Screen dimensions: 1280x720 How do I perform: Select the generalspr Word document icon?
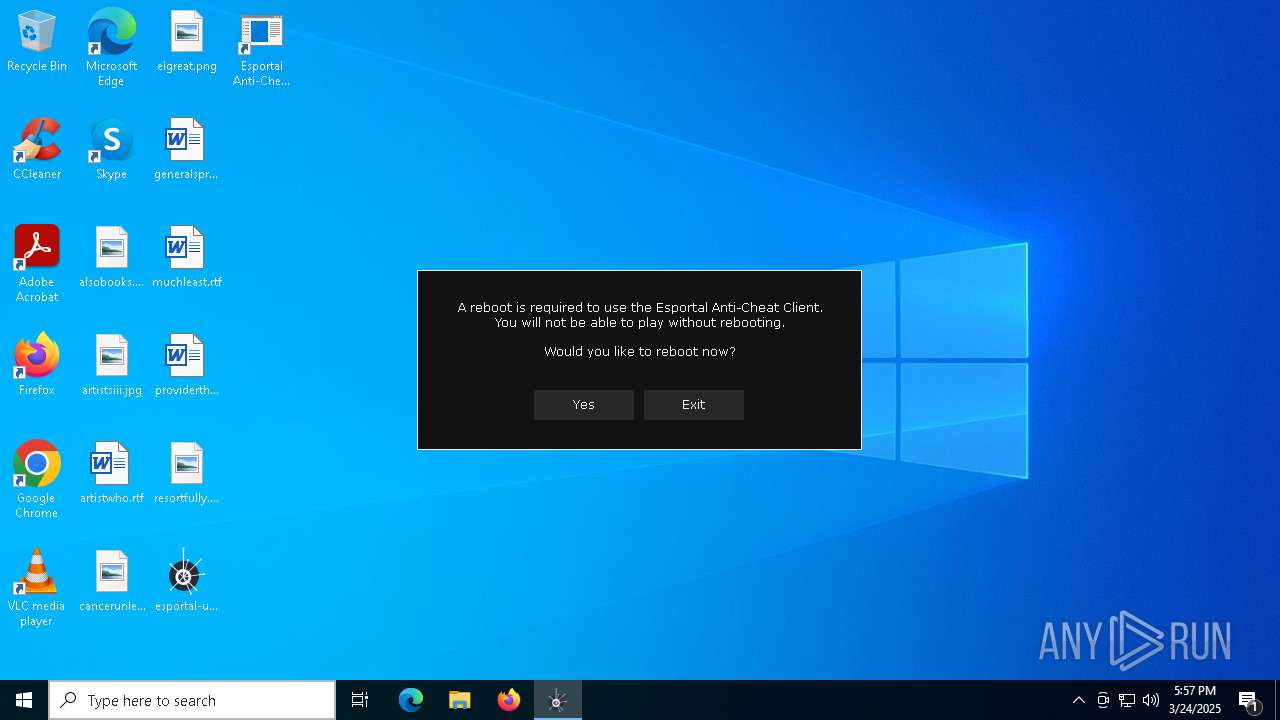tap(187, 150)
